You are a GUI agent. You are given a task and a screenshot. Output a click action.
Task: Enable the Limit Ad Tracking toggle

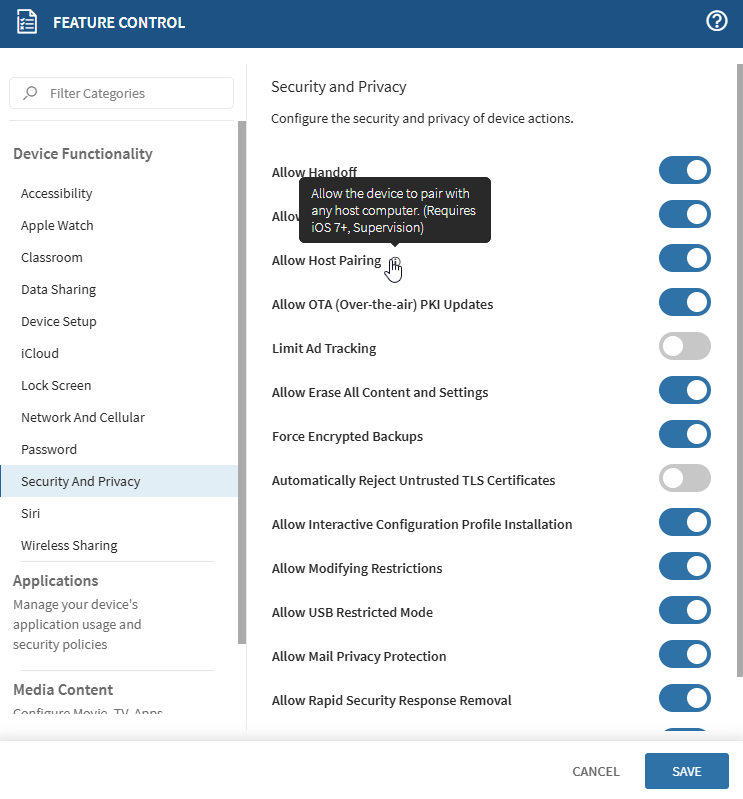click(x=684, y=347)
